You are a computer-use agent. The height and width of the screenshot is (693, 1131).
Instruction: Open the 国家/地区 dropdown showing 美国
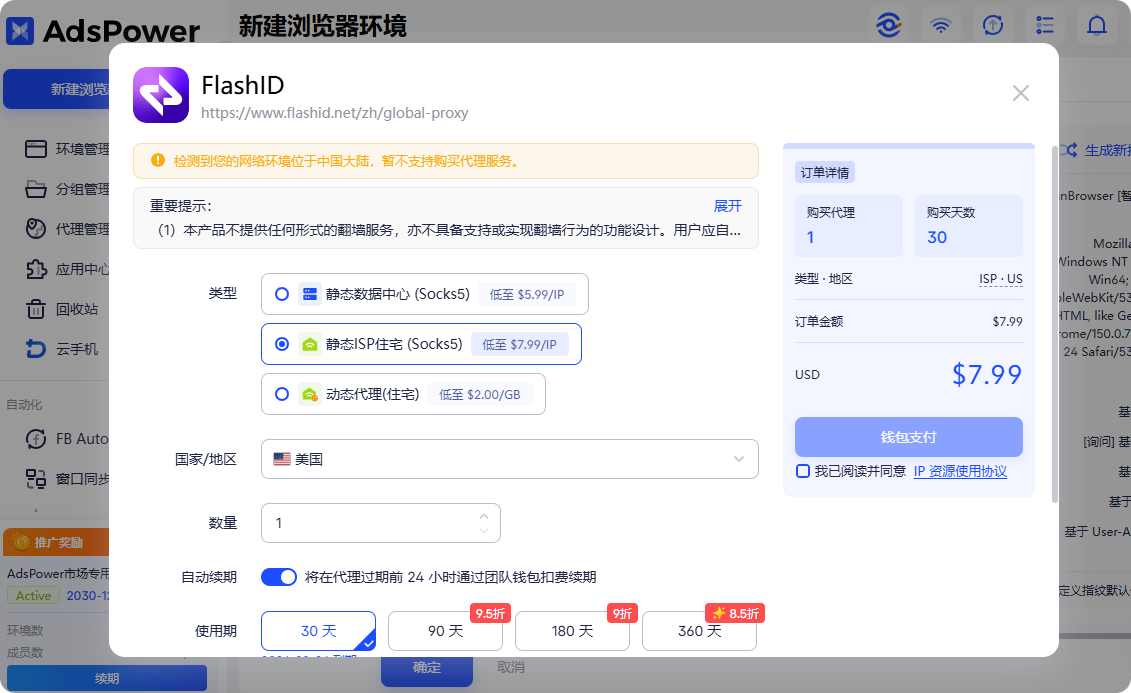(509, 459)
